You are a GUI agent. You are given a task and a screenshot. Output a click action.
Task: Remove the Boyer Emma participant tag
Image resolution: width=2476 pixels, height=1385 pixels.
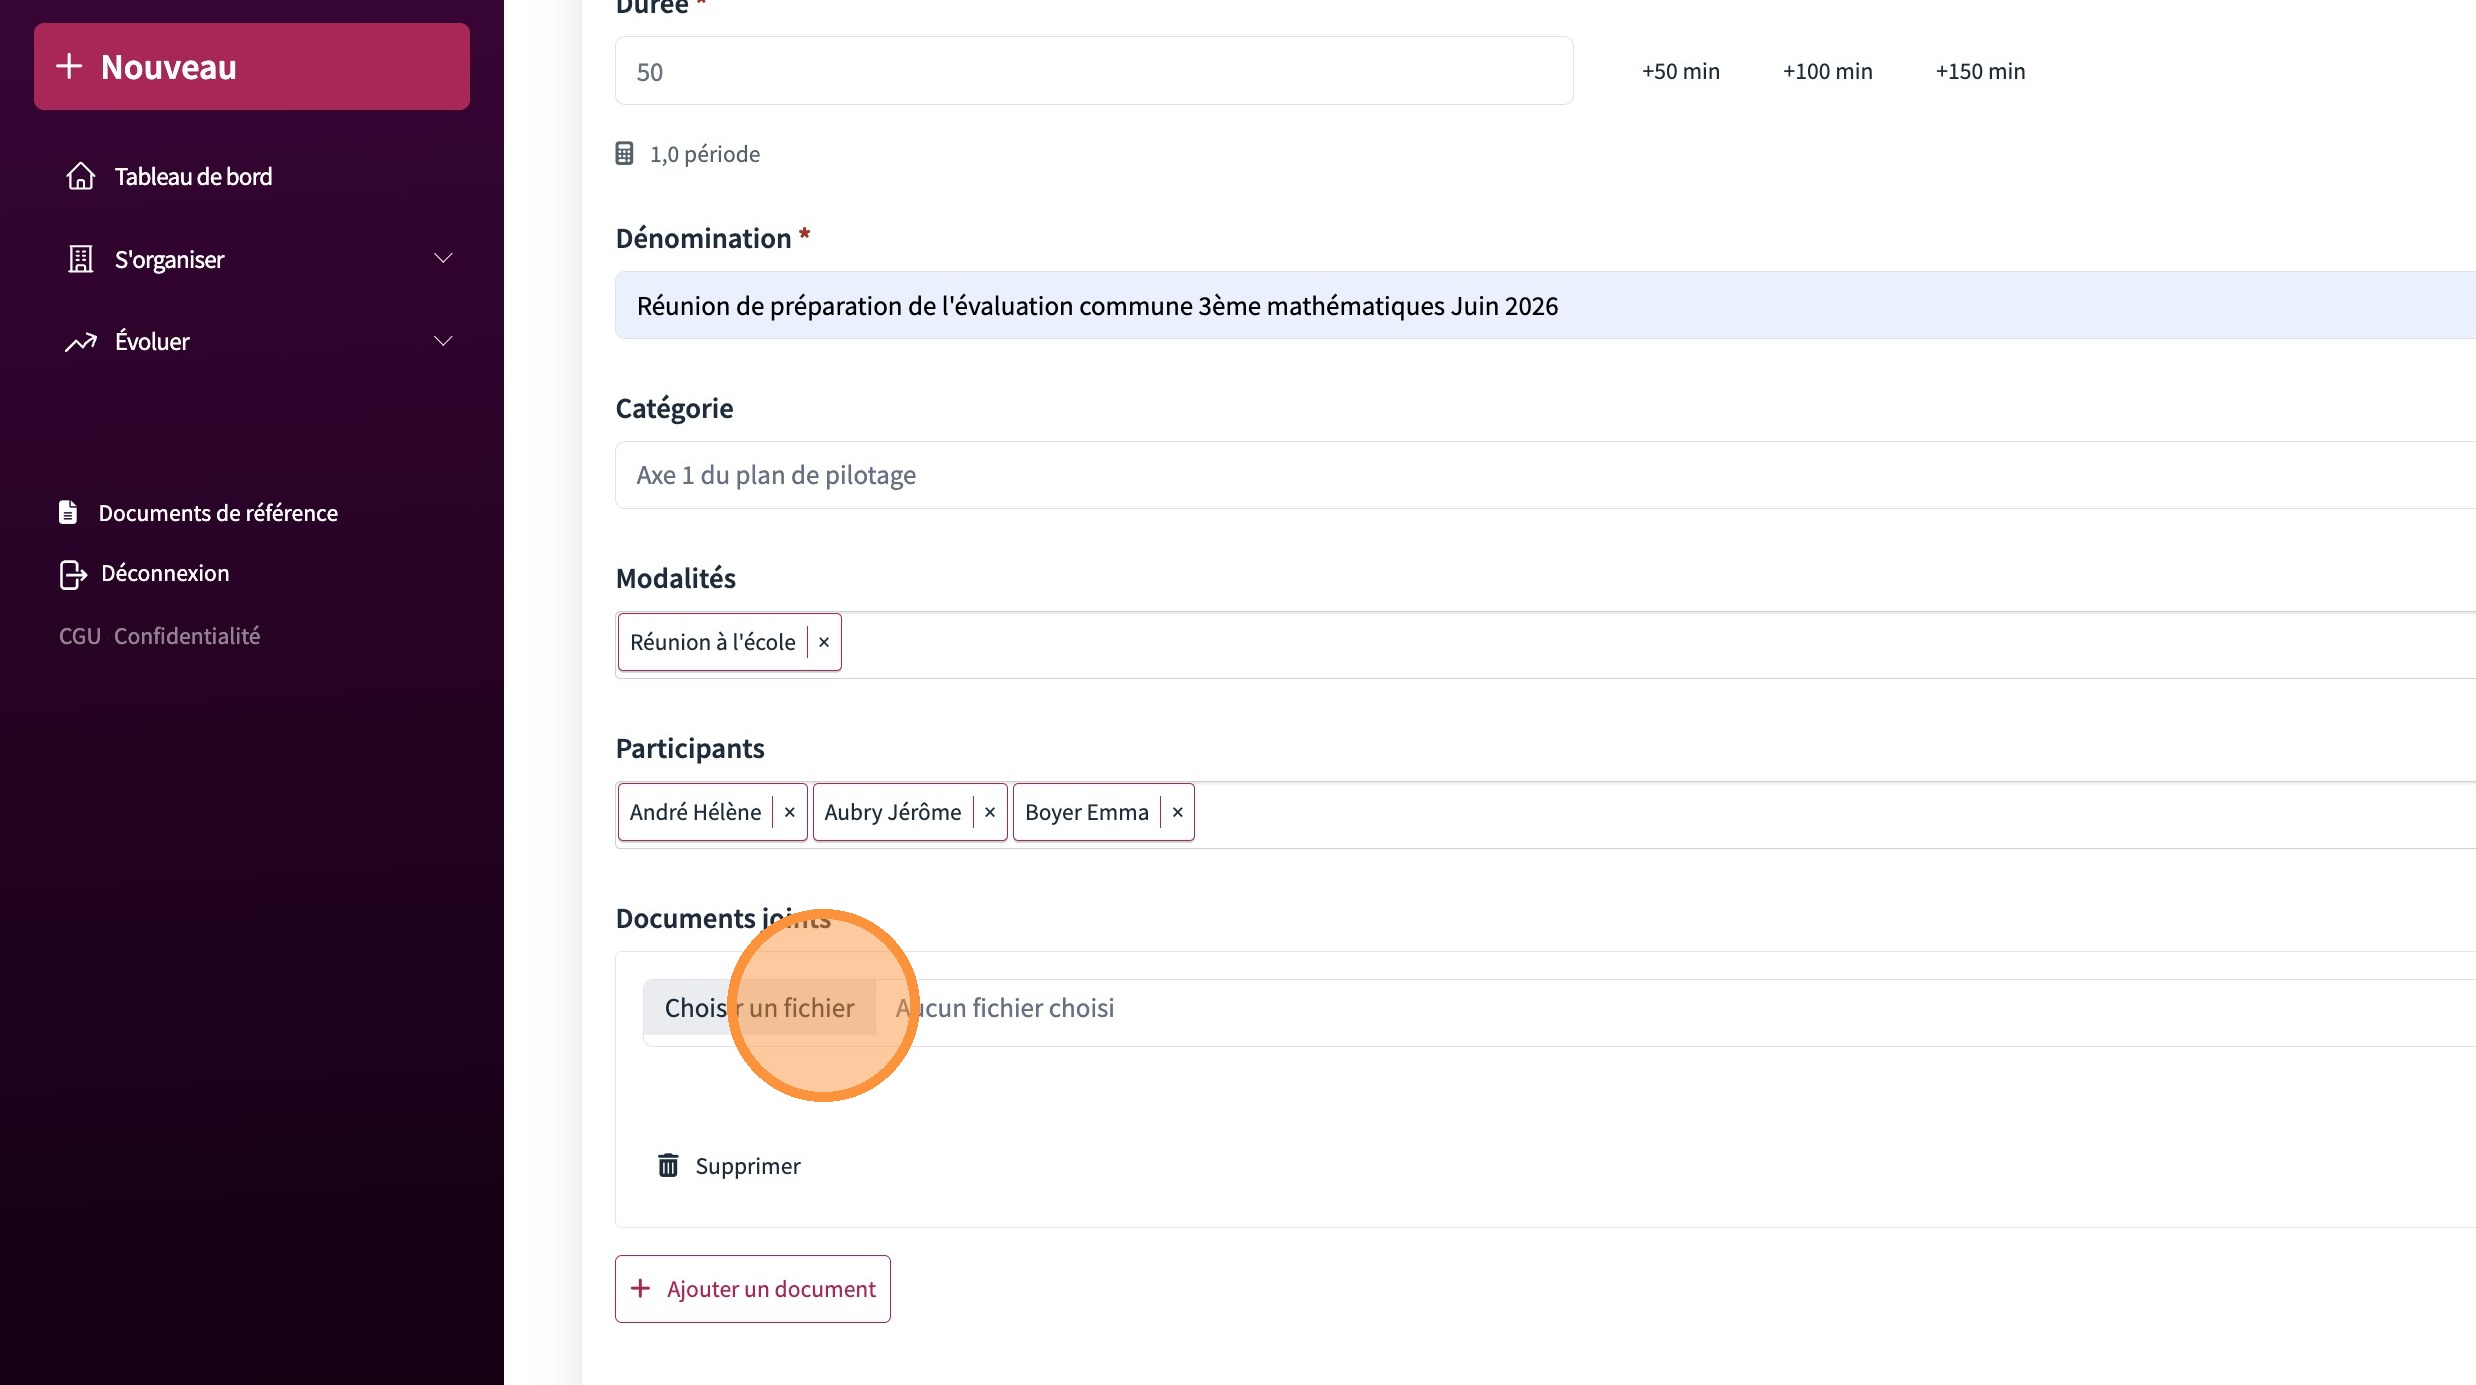coord(1178,812)
